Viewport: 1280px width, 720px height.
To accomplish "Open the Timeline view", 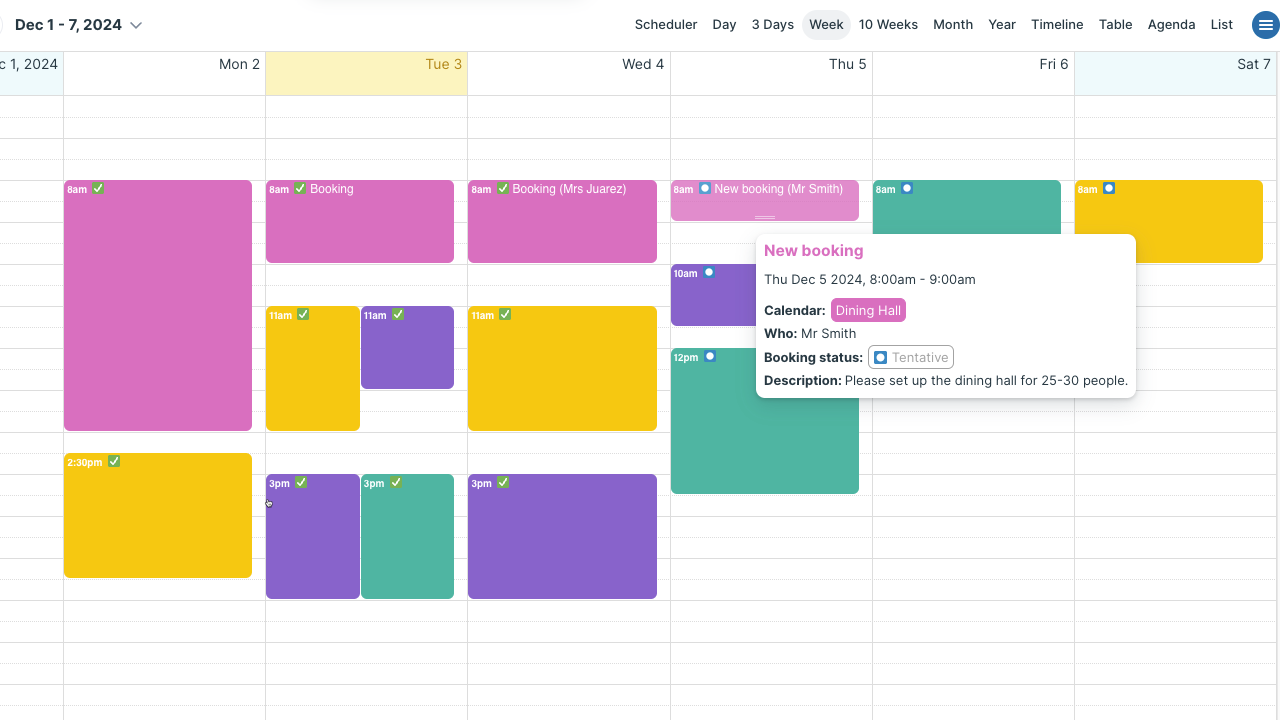I will (1057, 25).
